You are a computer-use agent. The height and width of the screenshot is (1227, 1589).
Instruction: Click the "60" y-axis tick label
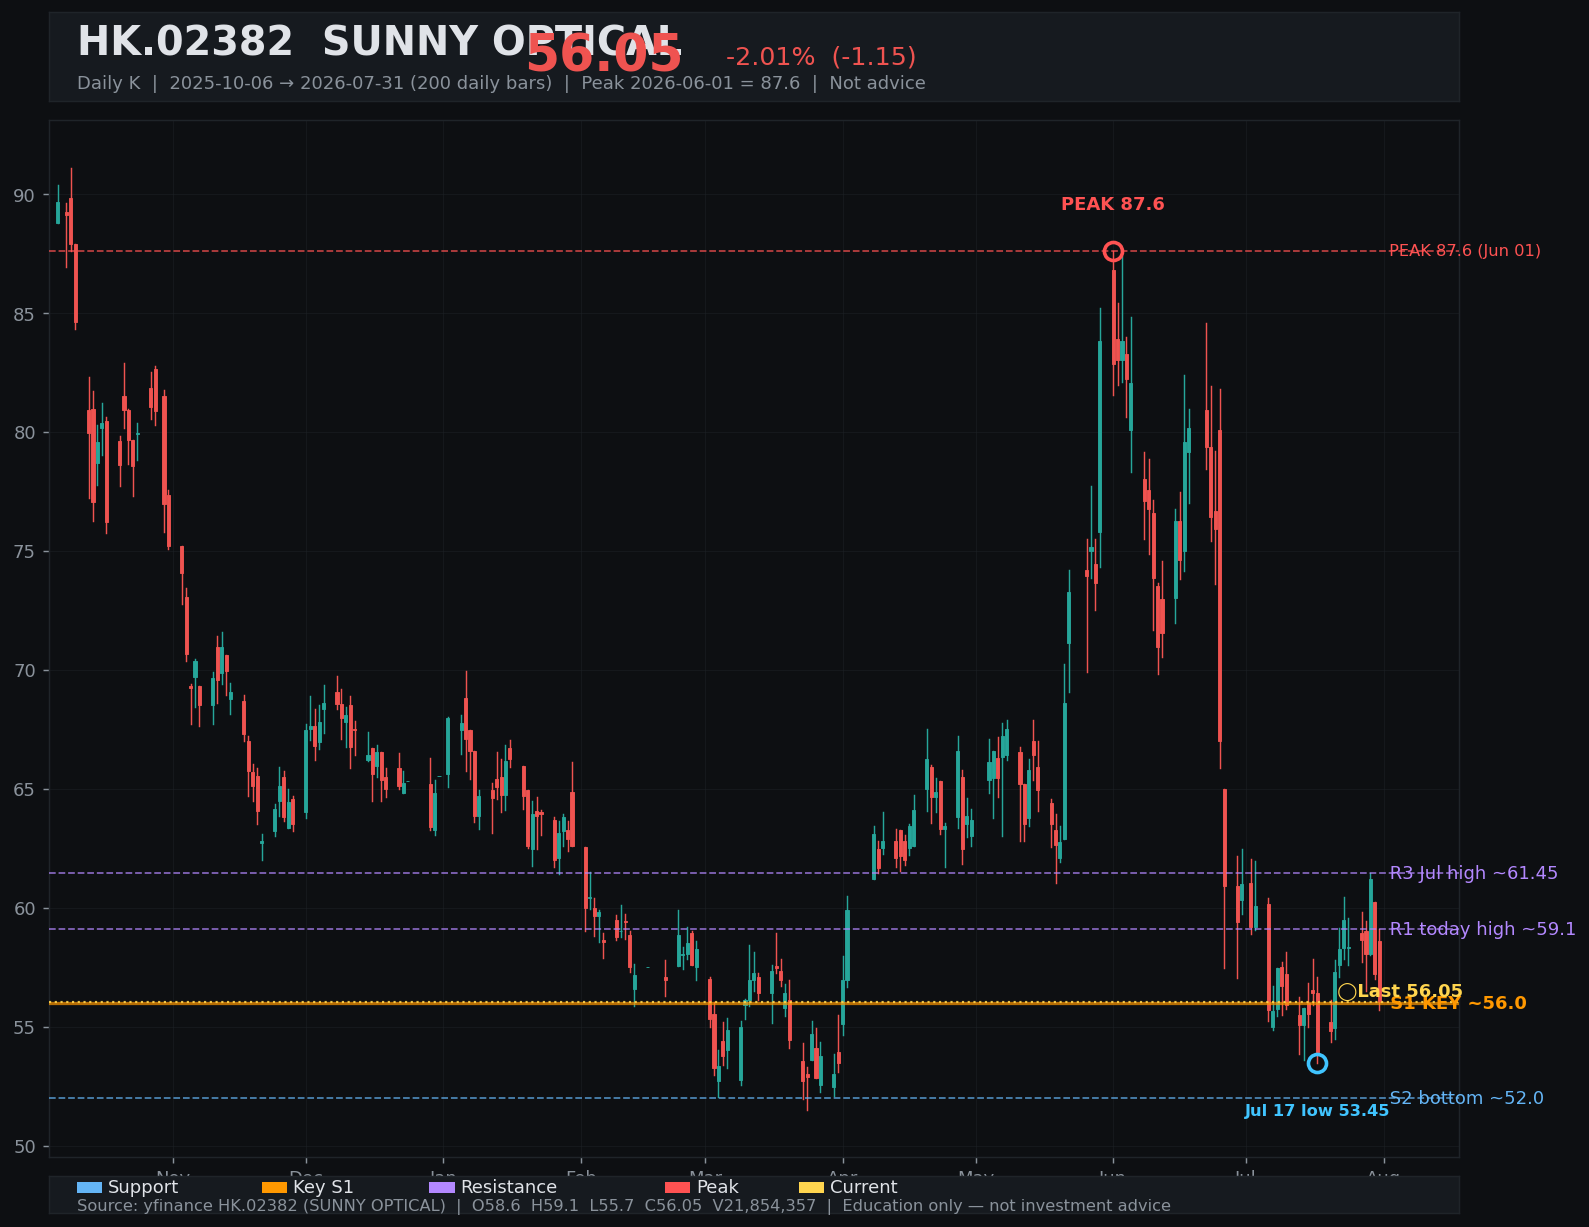[24, 909]
